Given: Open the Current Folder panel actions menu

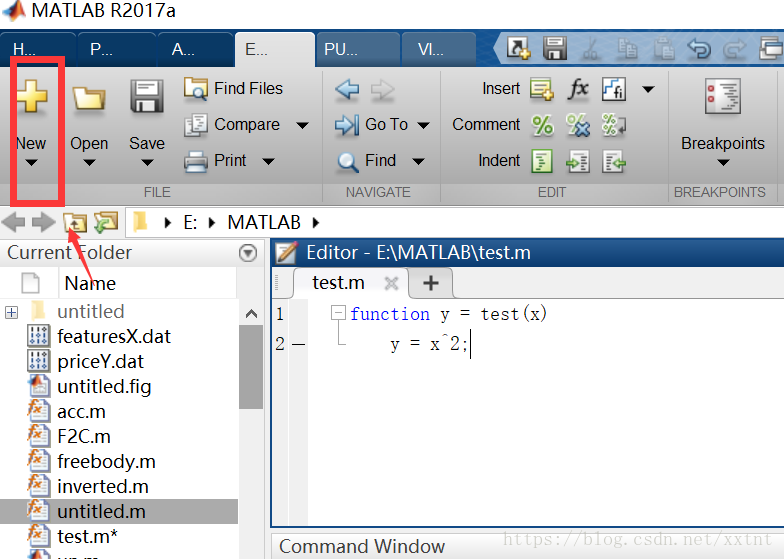Looking at the screenshot, I should point(248,253).
